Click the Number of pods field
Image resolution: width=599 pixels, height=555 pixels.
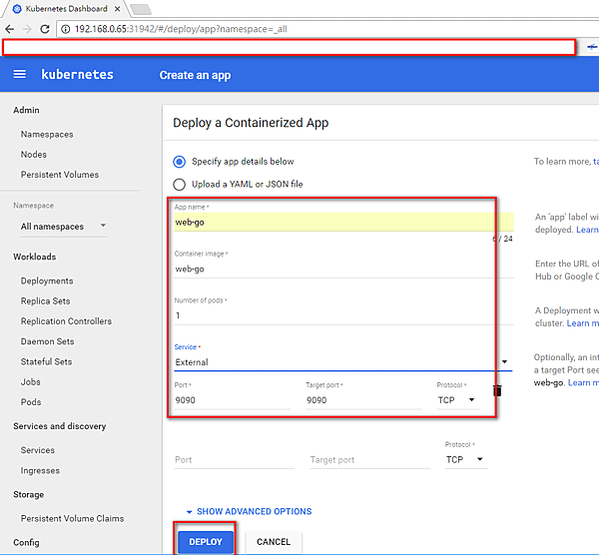(x=343, y=316)
